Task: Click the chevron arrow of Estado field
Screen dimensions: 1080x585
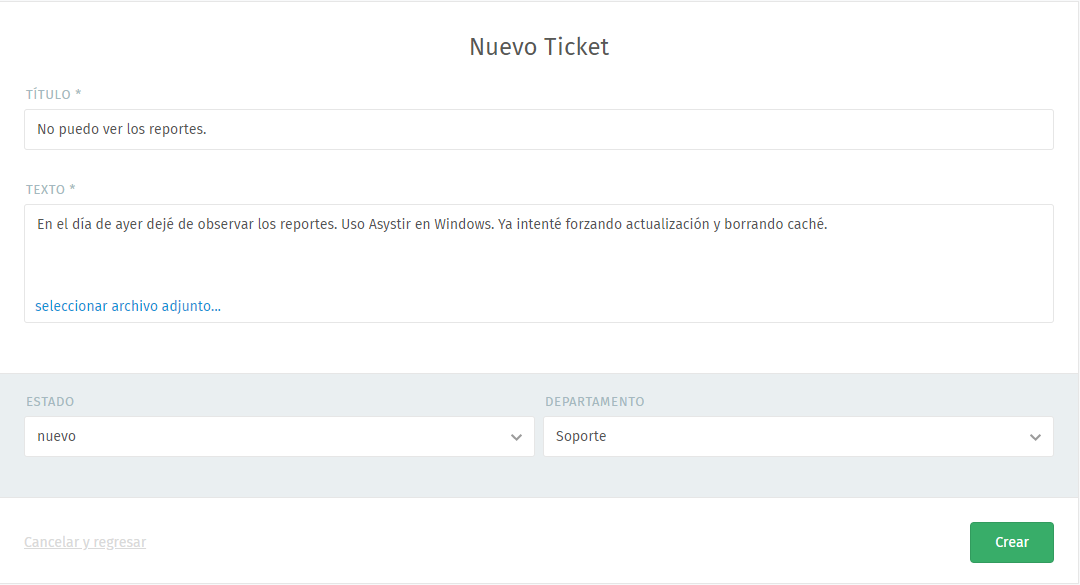Action: point(516,437)
